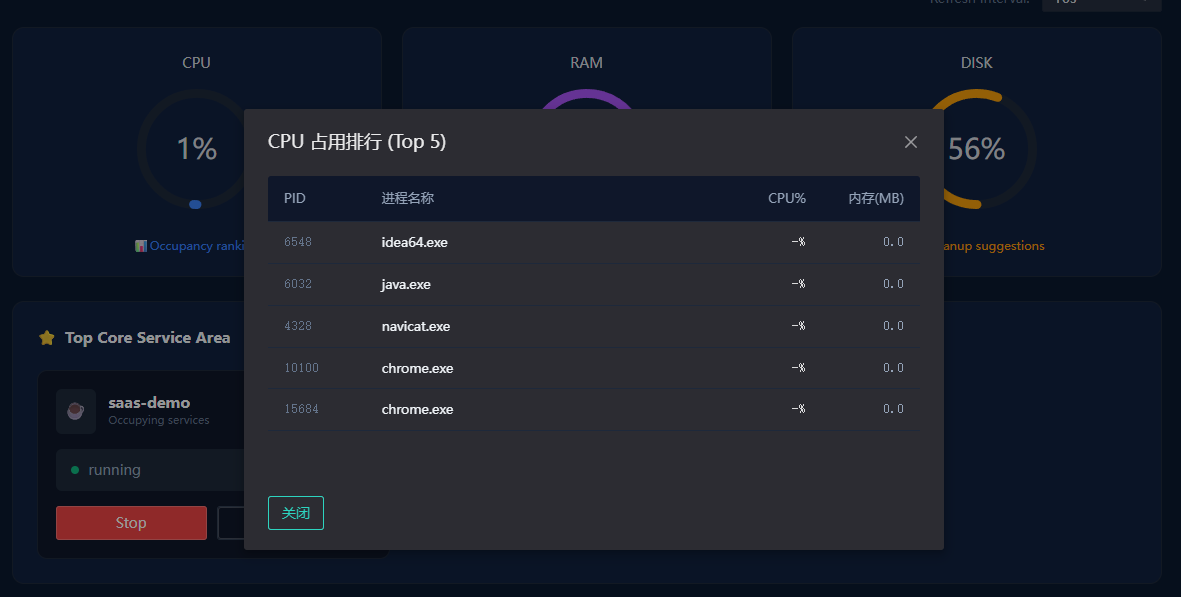
Task: Click PID 6032
Action: coord(298,284)
